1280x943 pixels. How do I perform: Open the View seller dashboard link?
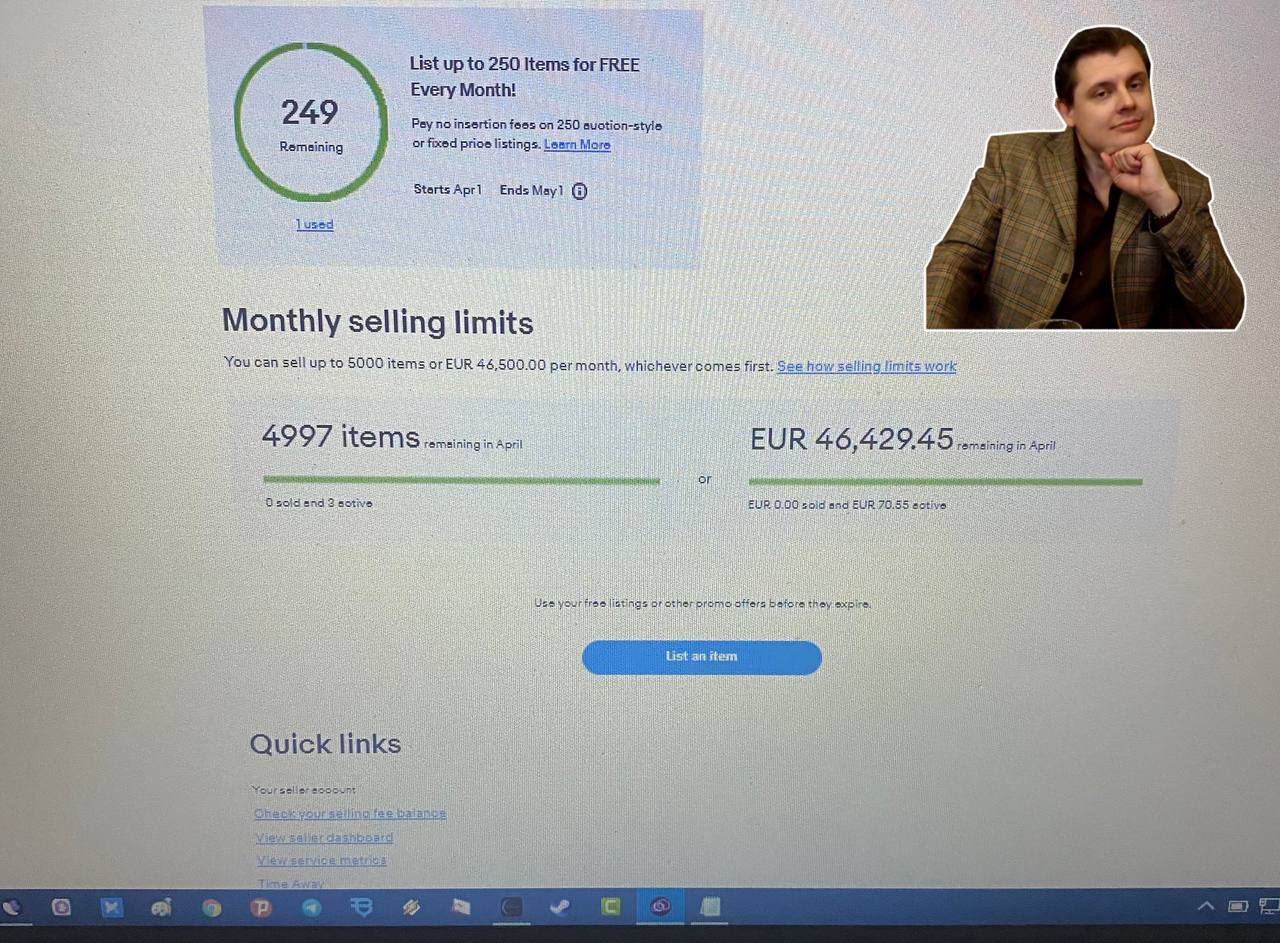click(324, 837)
